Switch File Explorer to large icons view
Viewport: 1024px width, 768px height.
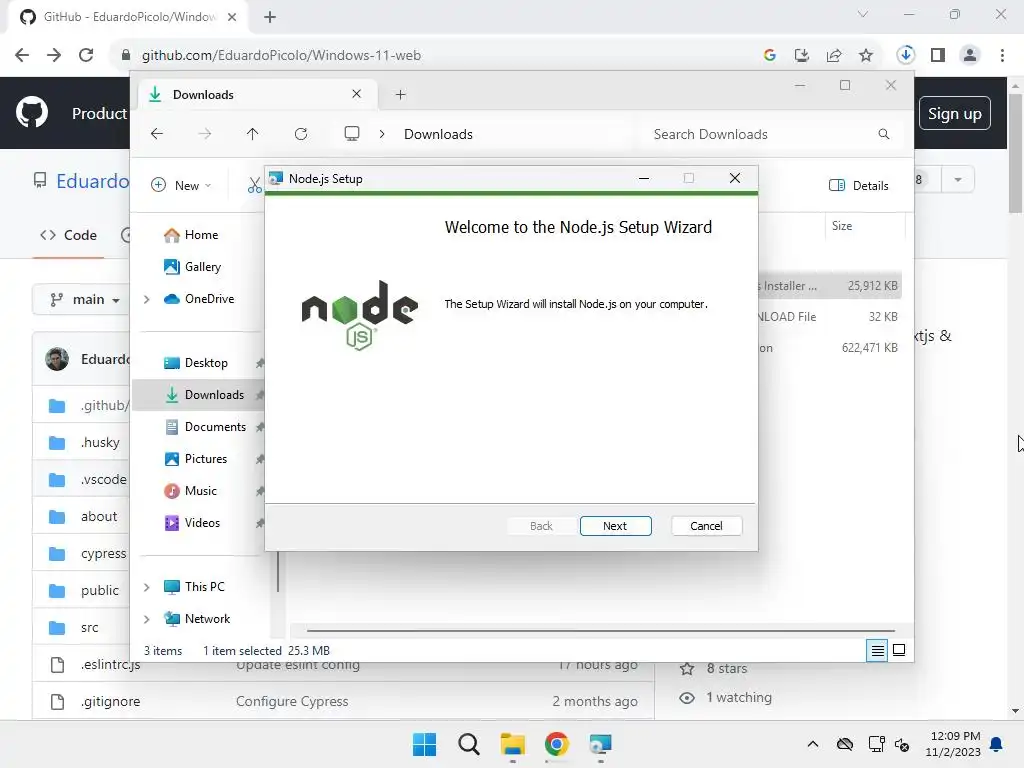899,650
